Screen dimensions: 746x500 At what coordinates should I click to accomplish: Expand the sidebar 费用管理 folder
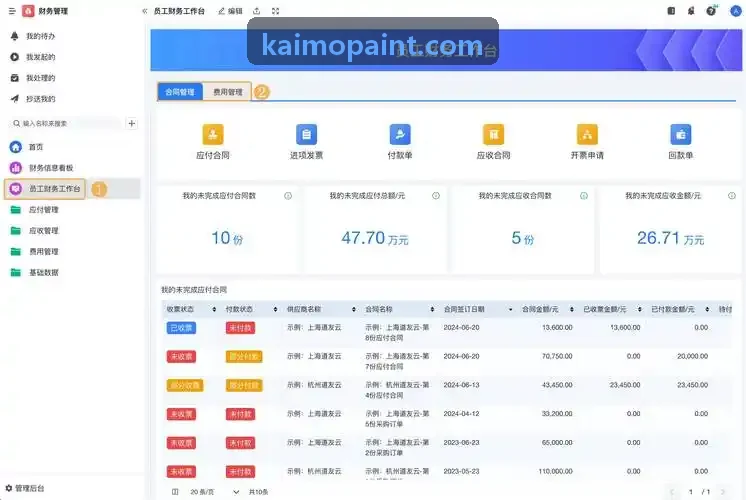coord(43,252)
